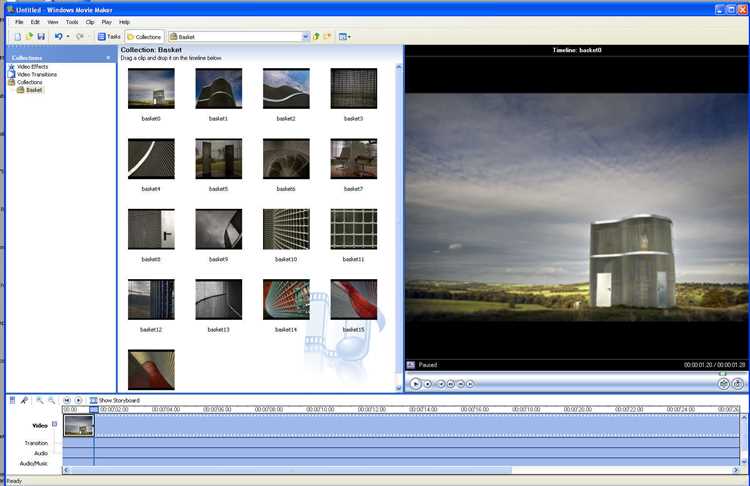Close the Collections pane
The image size is (750, 486).
[x=108, y=58]
